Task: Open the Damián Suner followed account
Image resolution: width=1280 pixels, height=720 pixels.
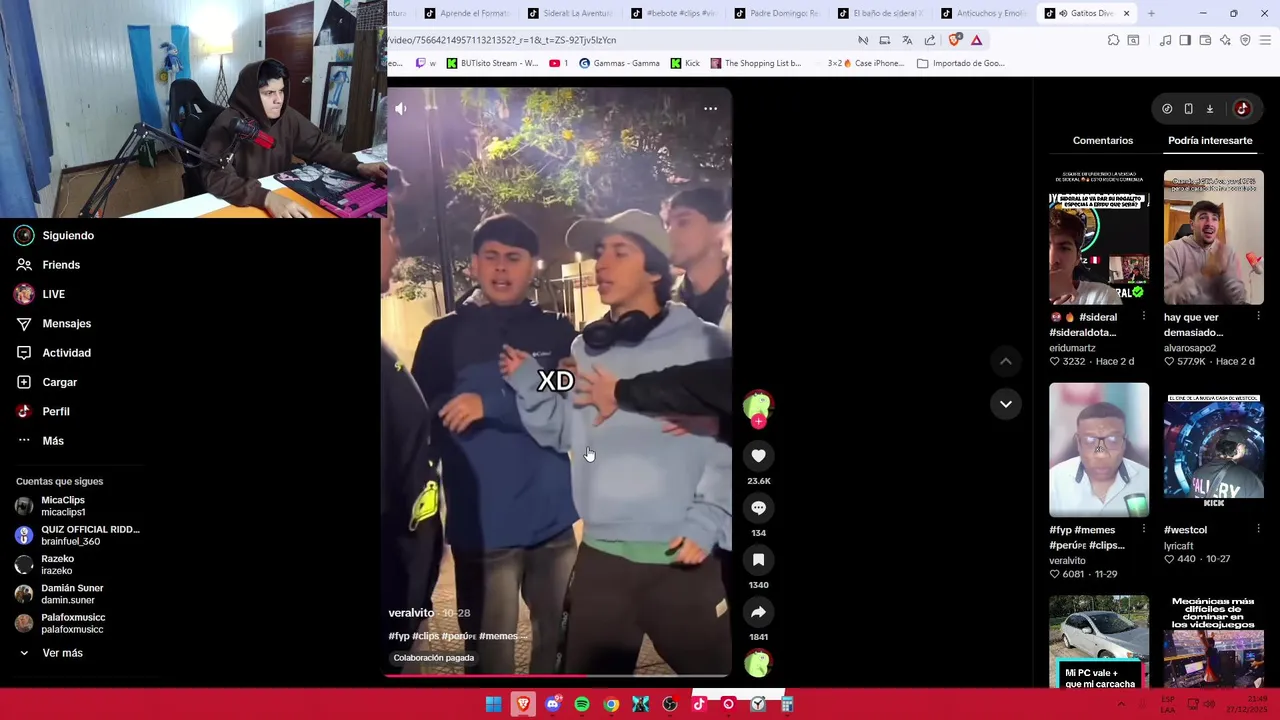Action: point(60,594)
